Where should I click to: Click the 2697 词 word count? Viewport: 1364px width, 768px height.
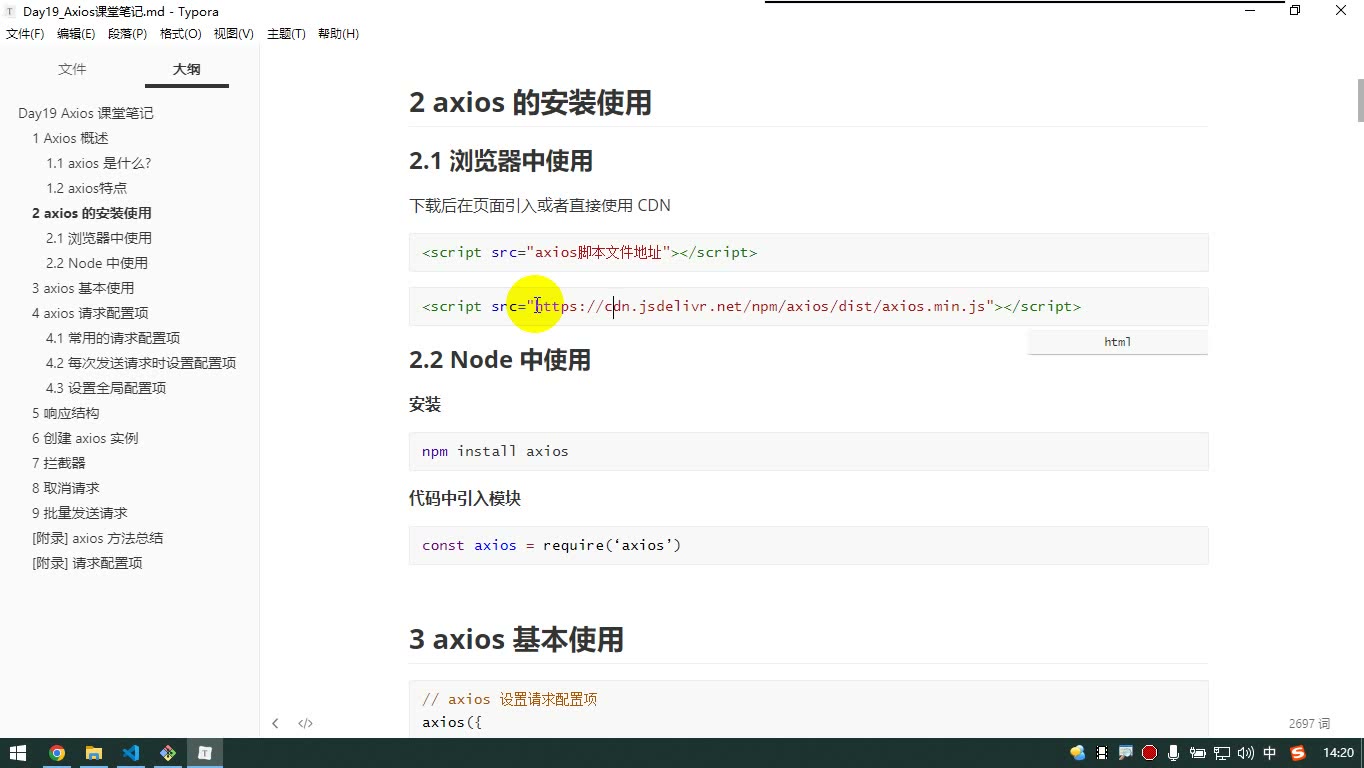pyautogui.click(x=1309, y=723)
